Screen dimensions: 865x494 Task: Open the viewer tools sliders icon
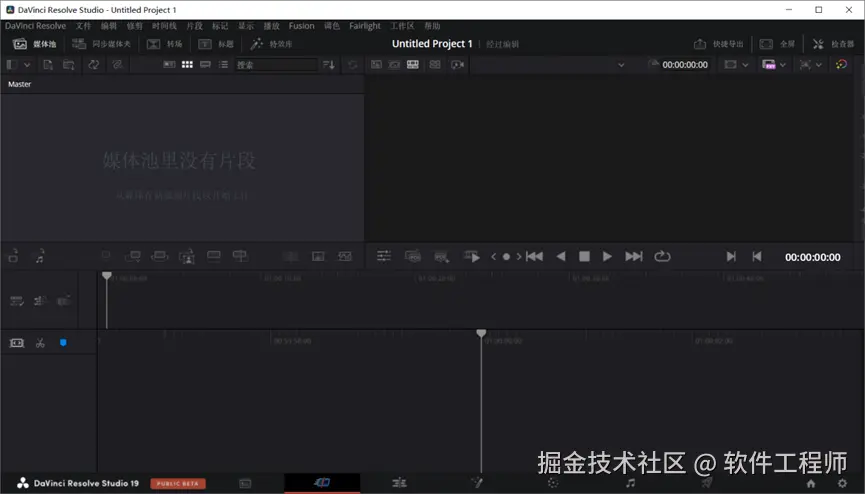(x=384, y=256)
